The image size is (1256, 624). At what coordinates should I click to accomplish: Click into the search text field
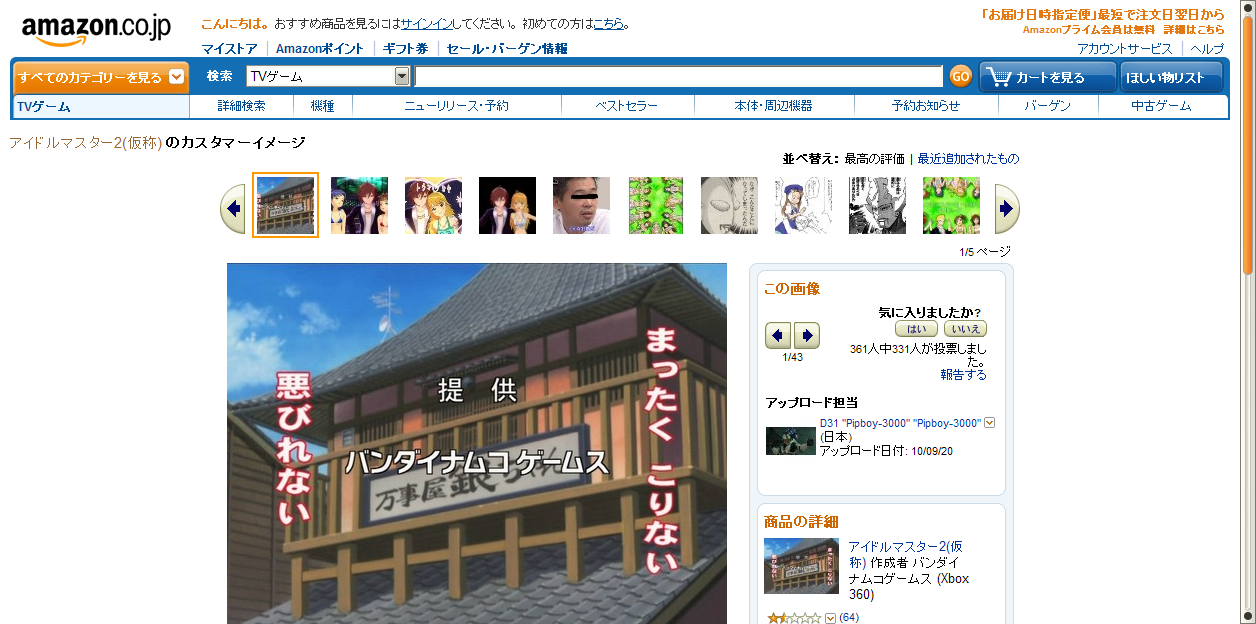click(679, 76)
